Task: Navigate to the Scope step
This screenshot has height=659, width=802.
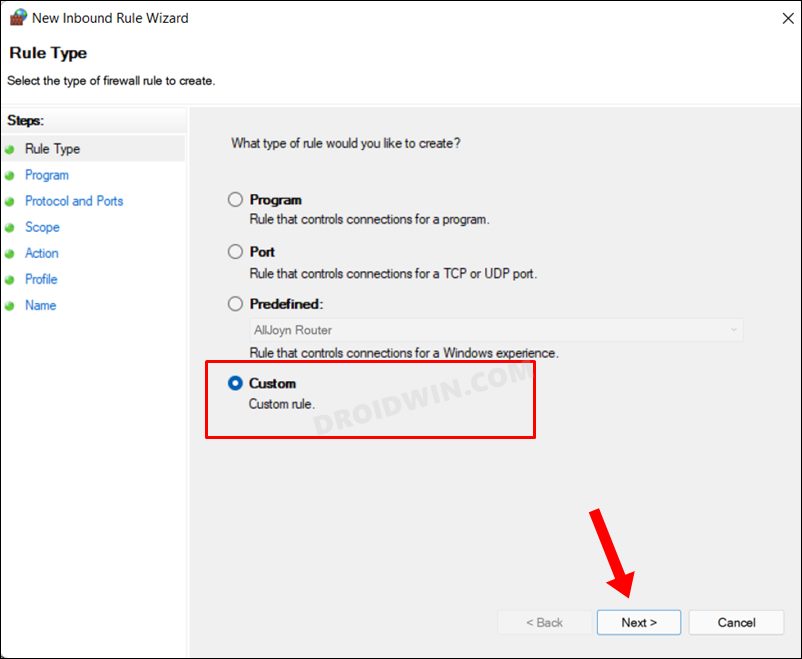Action: [x=42, y=227]
